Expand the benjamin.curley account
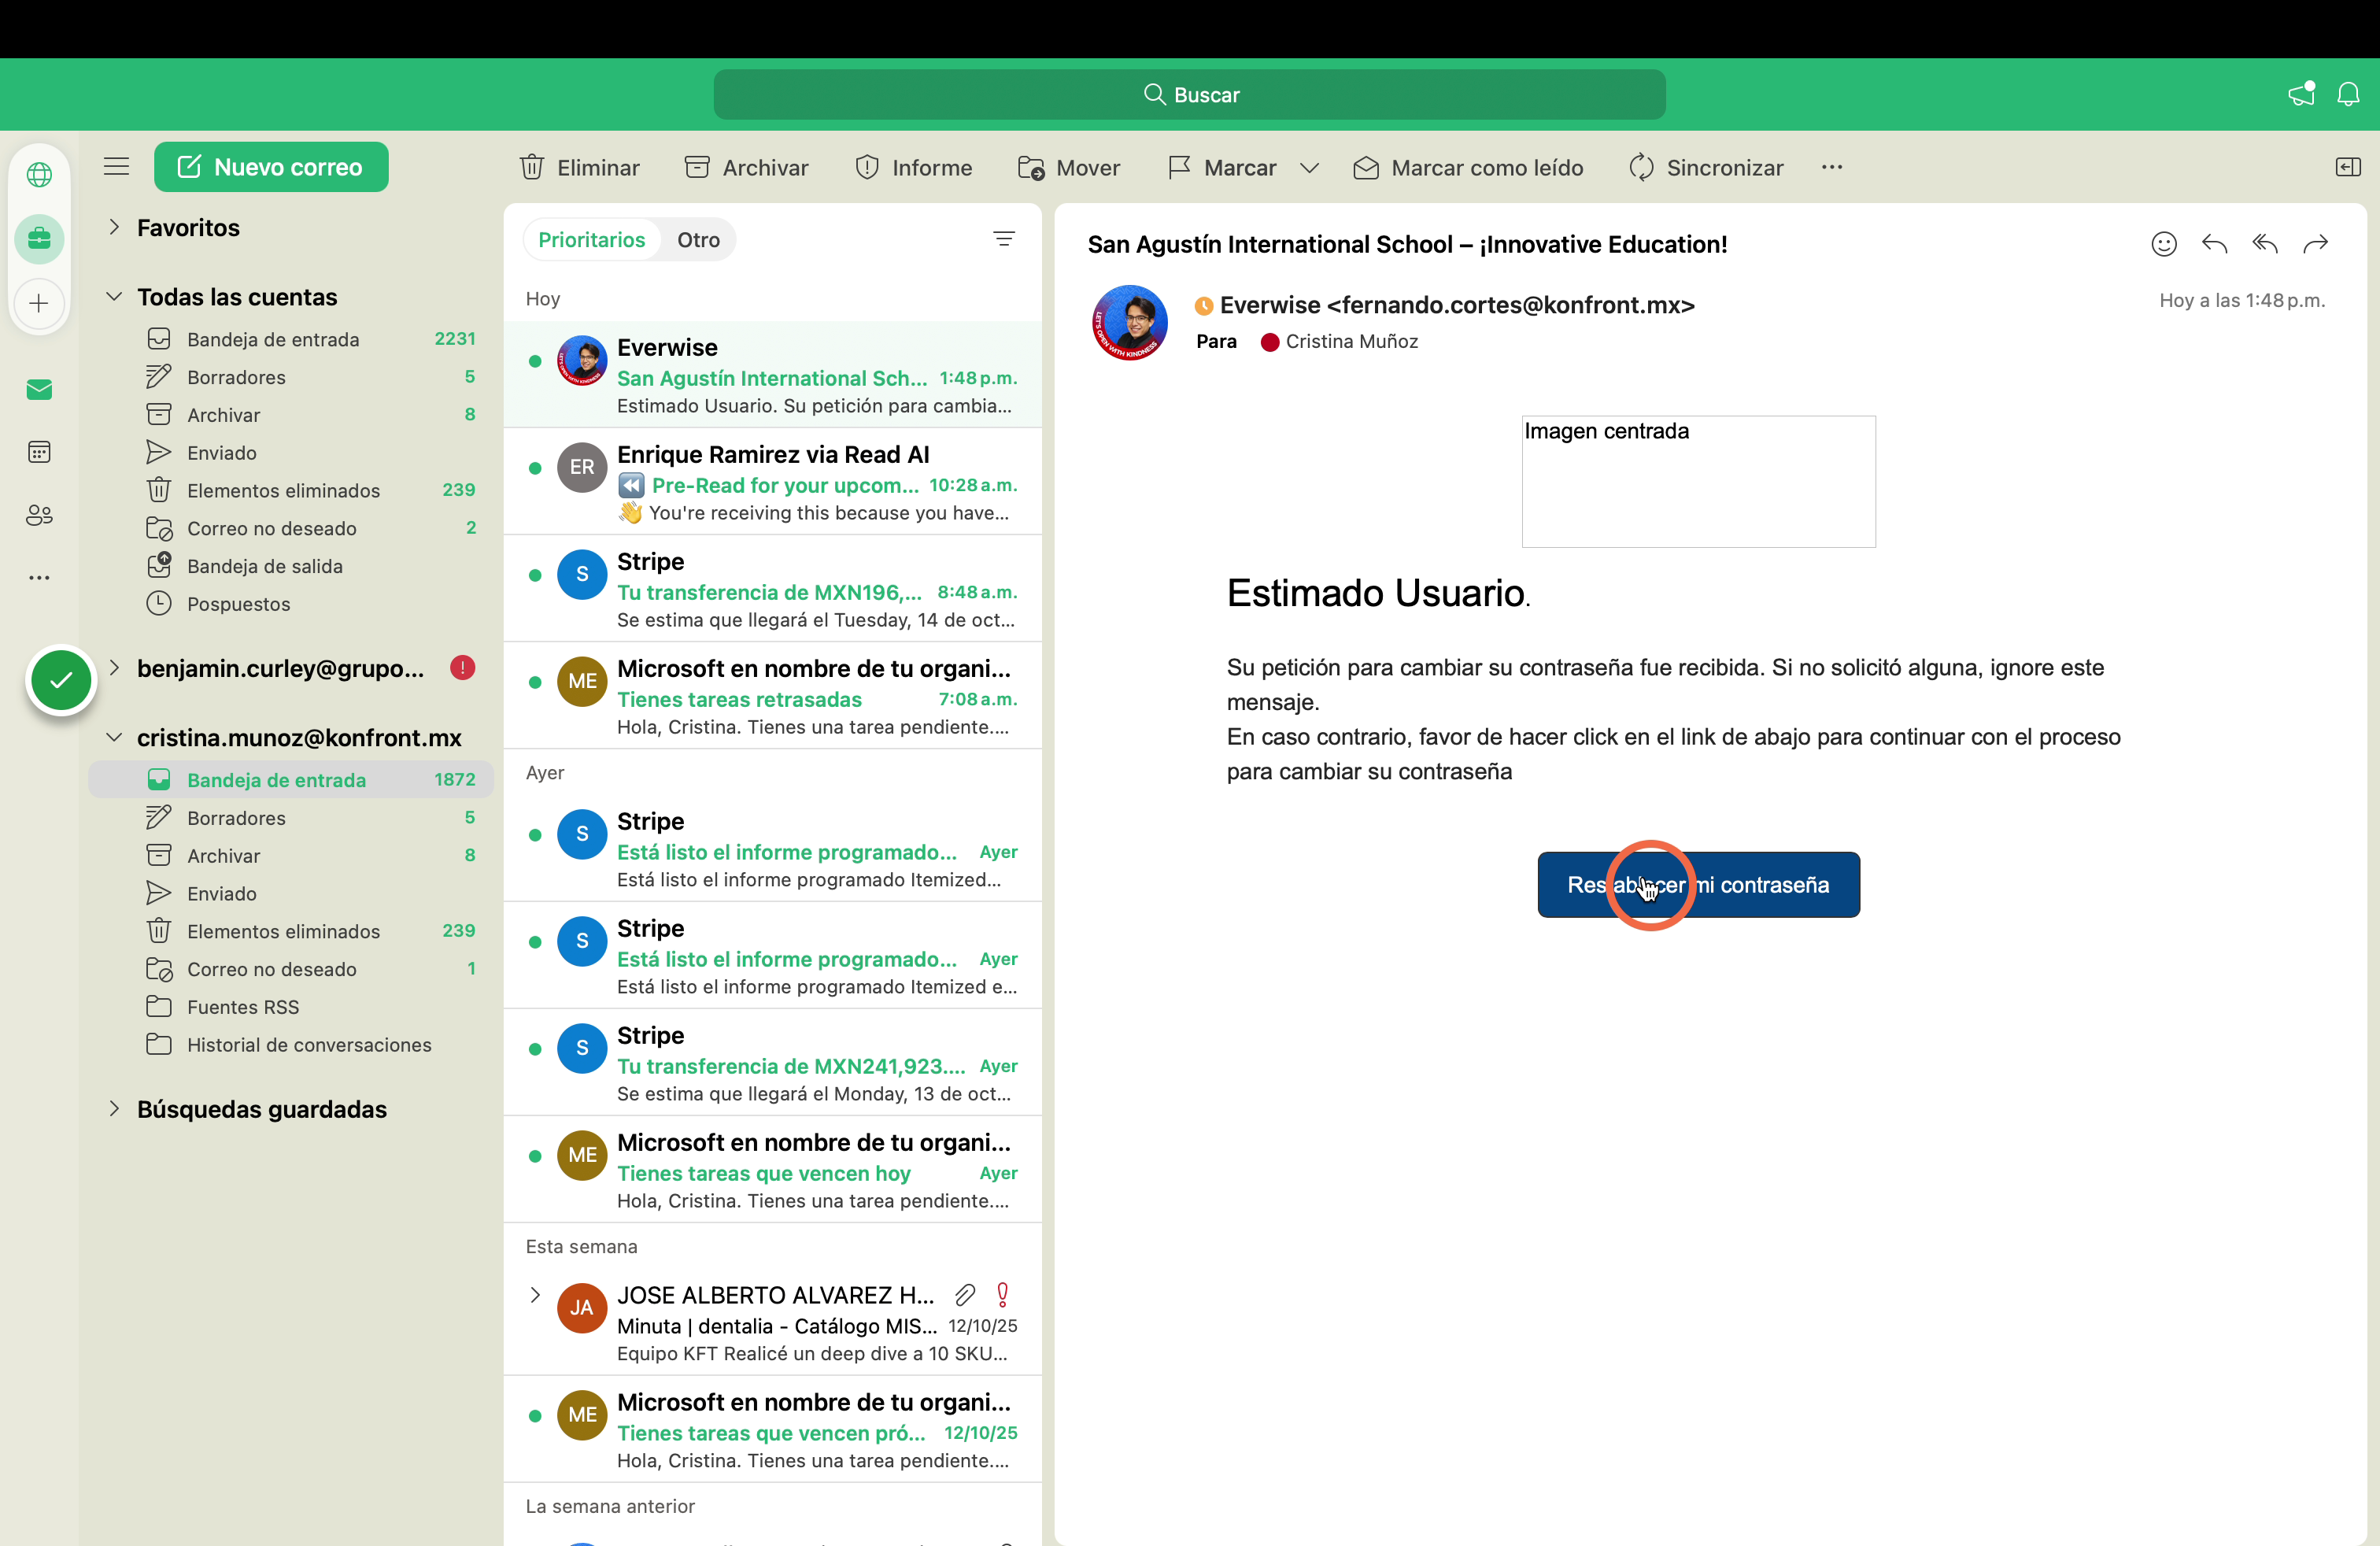Viewport: 2380px width, 1546px height. coord(114,668)
